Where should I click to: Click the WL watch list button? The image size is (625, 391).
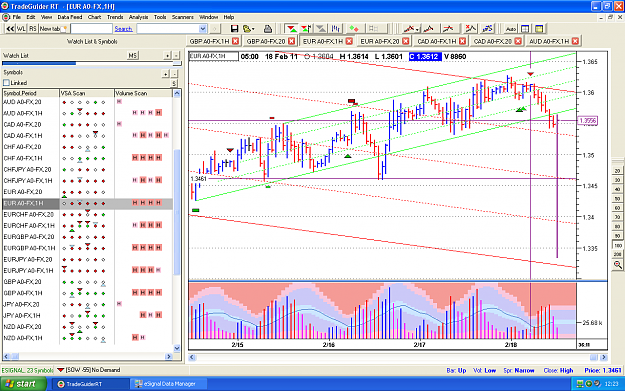[x=21, y=29]
